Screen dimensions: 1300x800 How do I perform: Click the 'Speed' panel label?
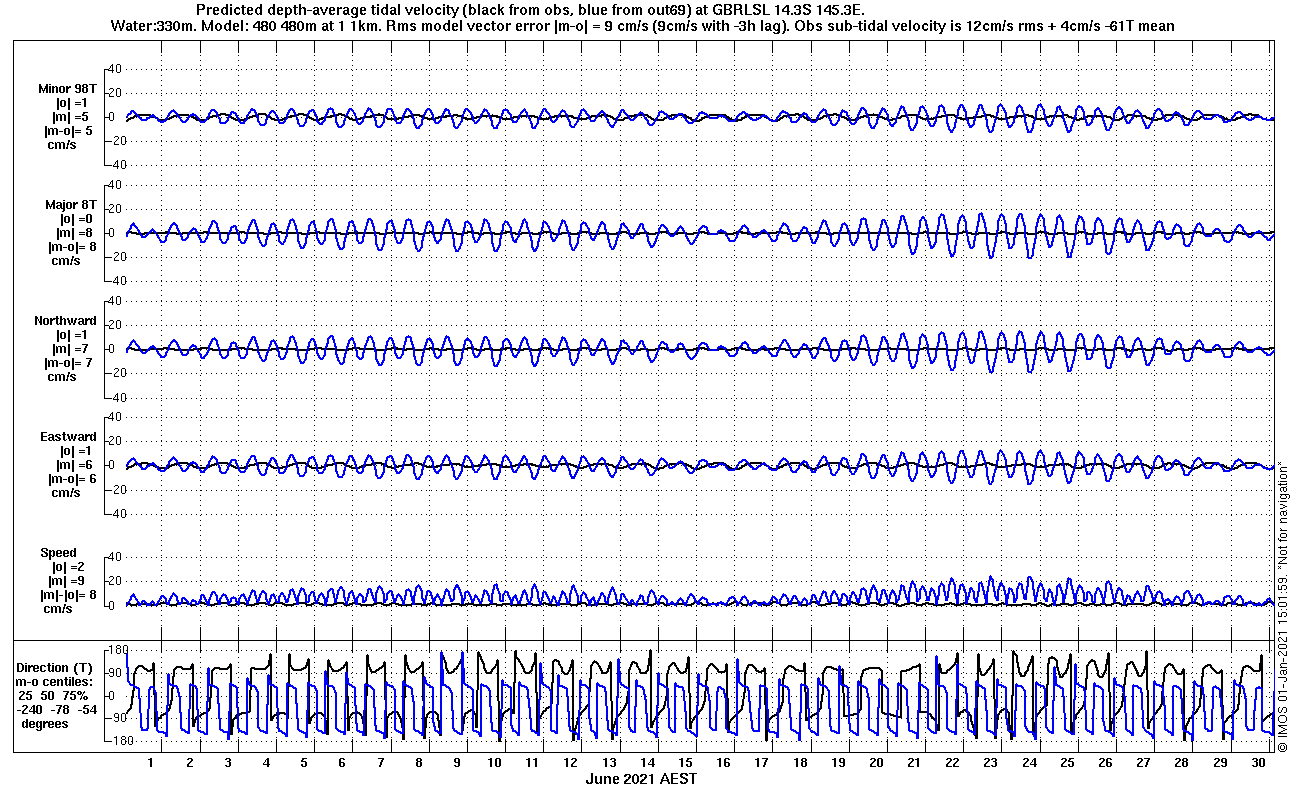click(58, 552)
